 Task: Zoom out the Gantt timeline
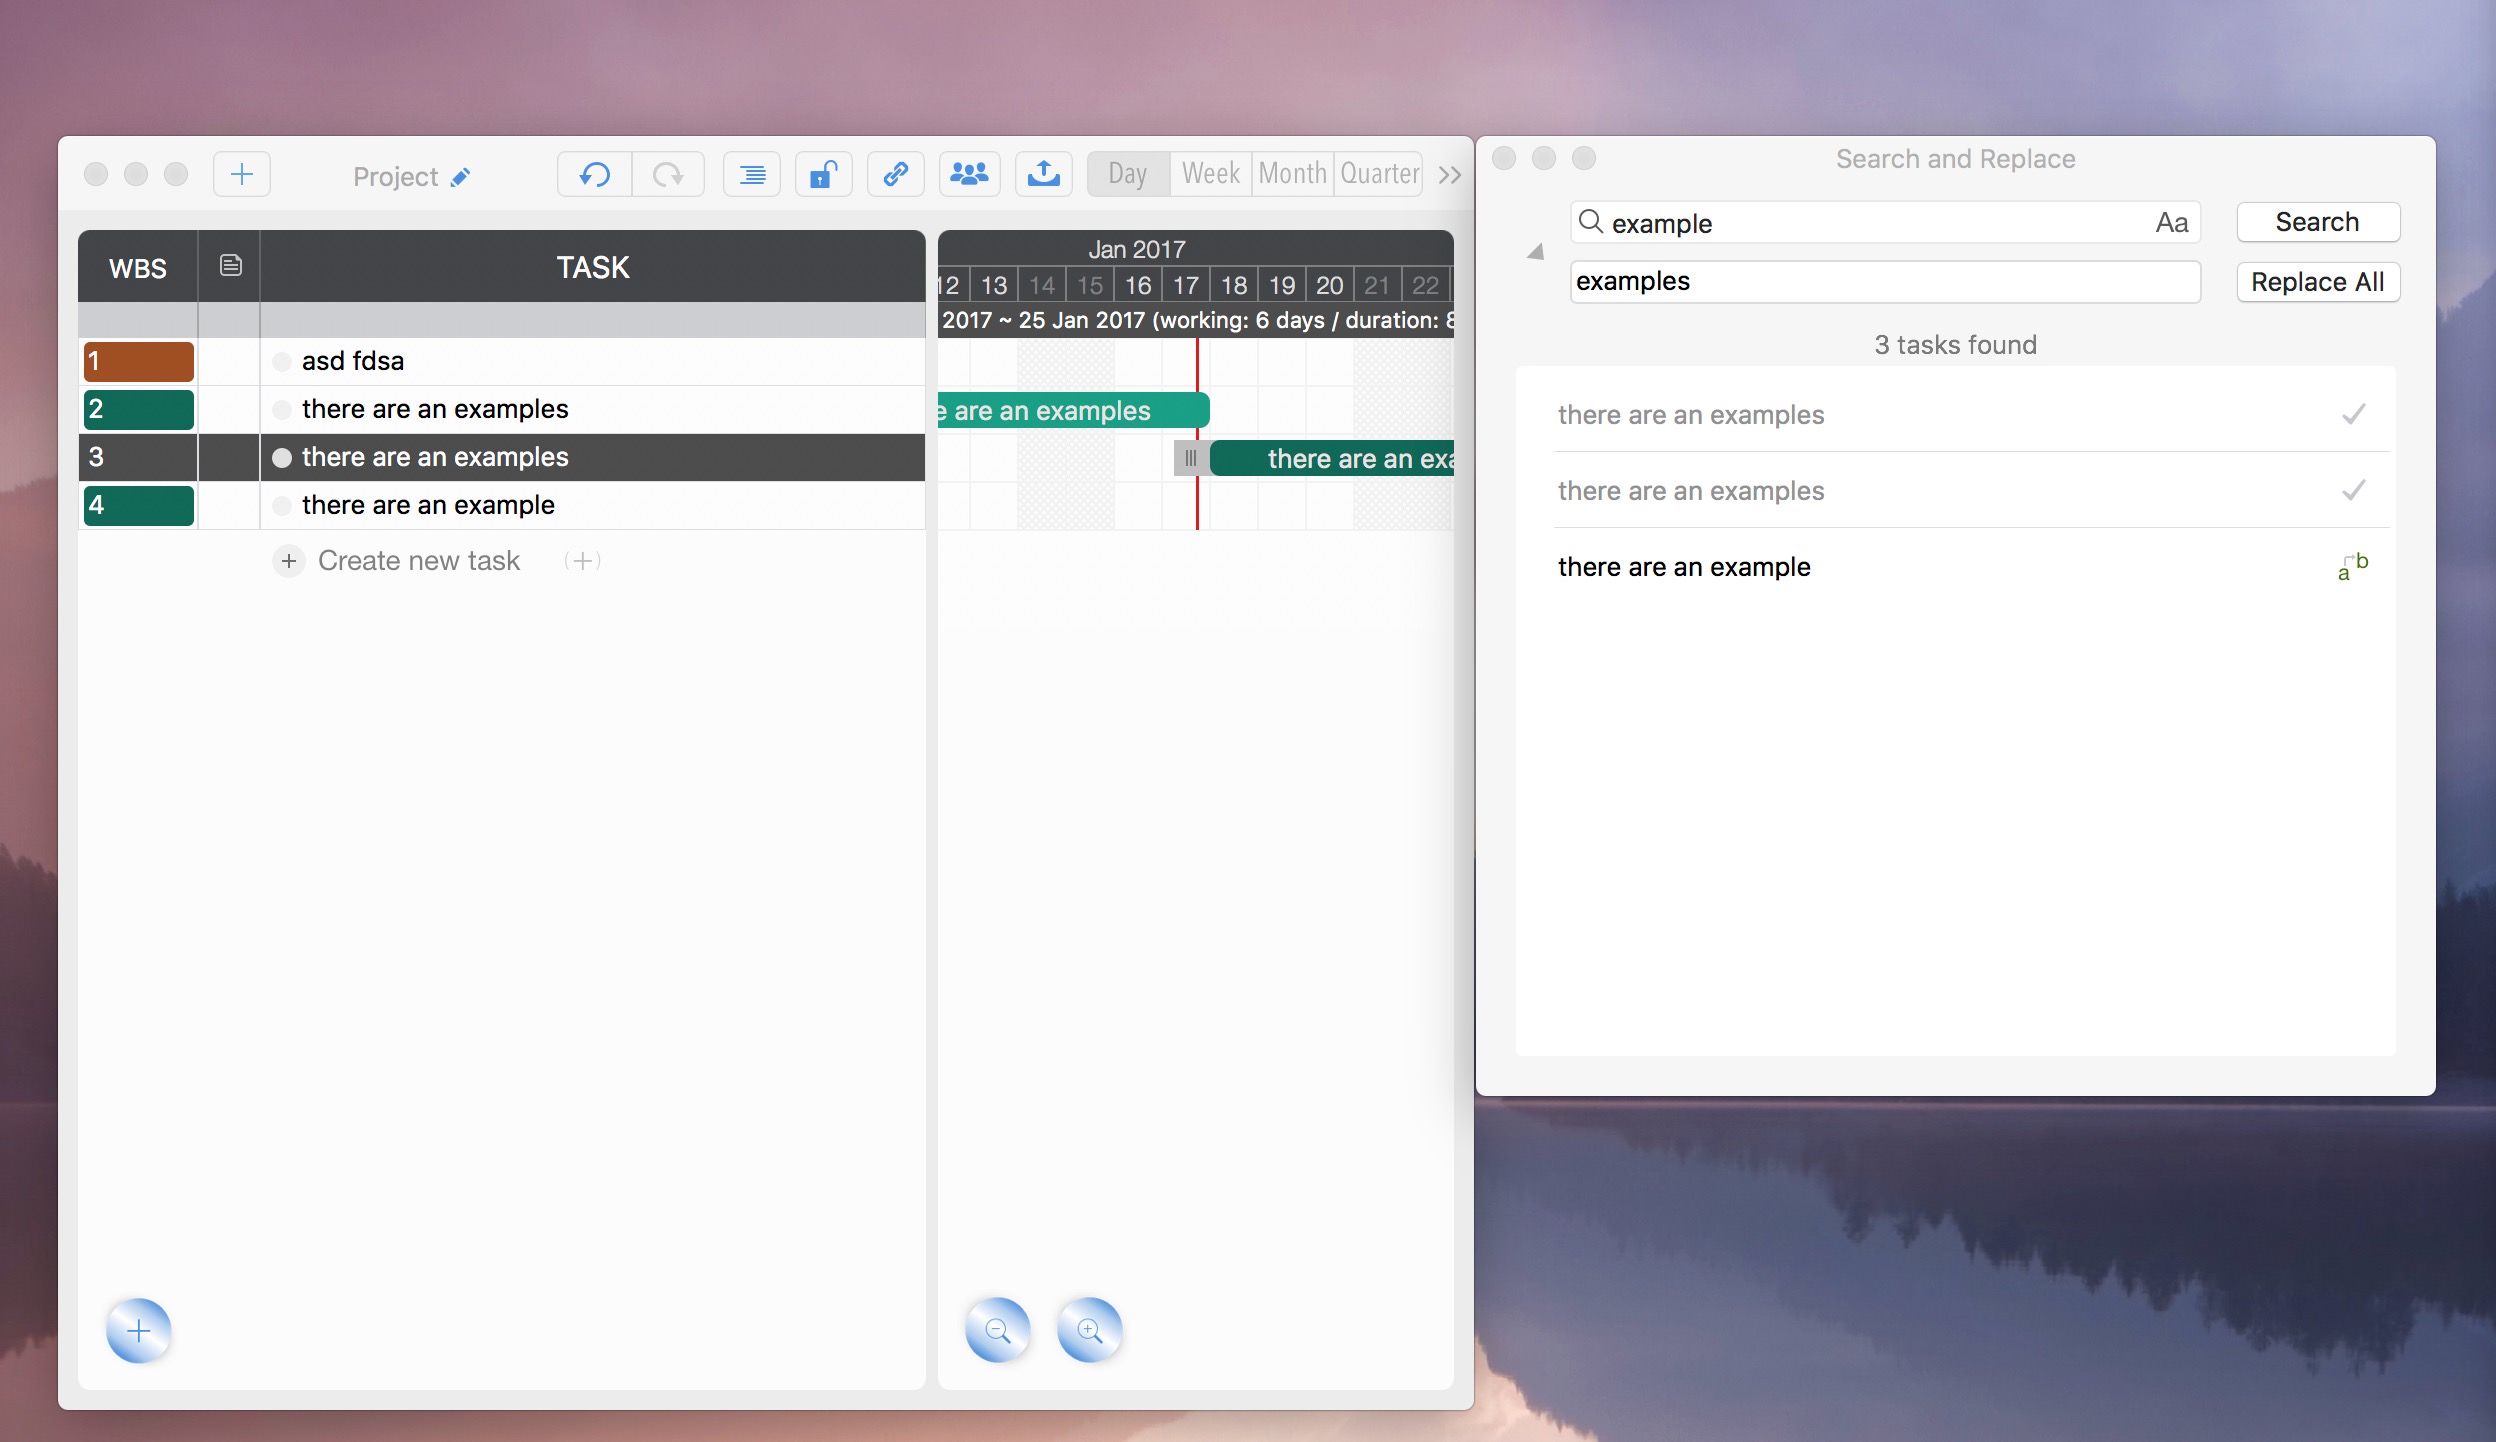[998, 1330]
